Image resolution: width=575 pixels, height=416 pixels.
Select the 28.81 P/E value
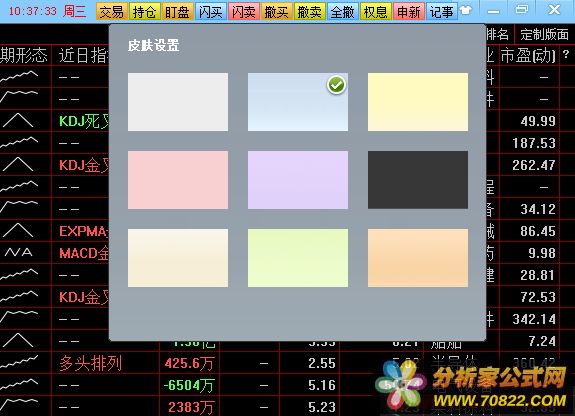coord(538,275)
